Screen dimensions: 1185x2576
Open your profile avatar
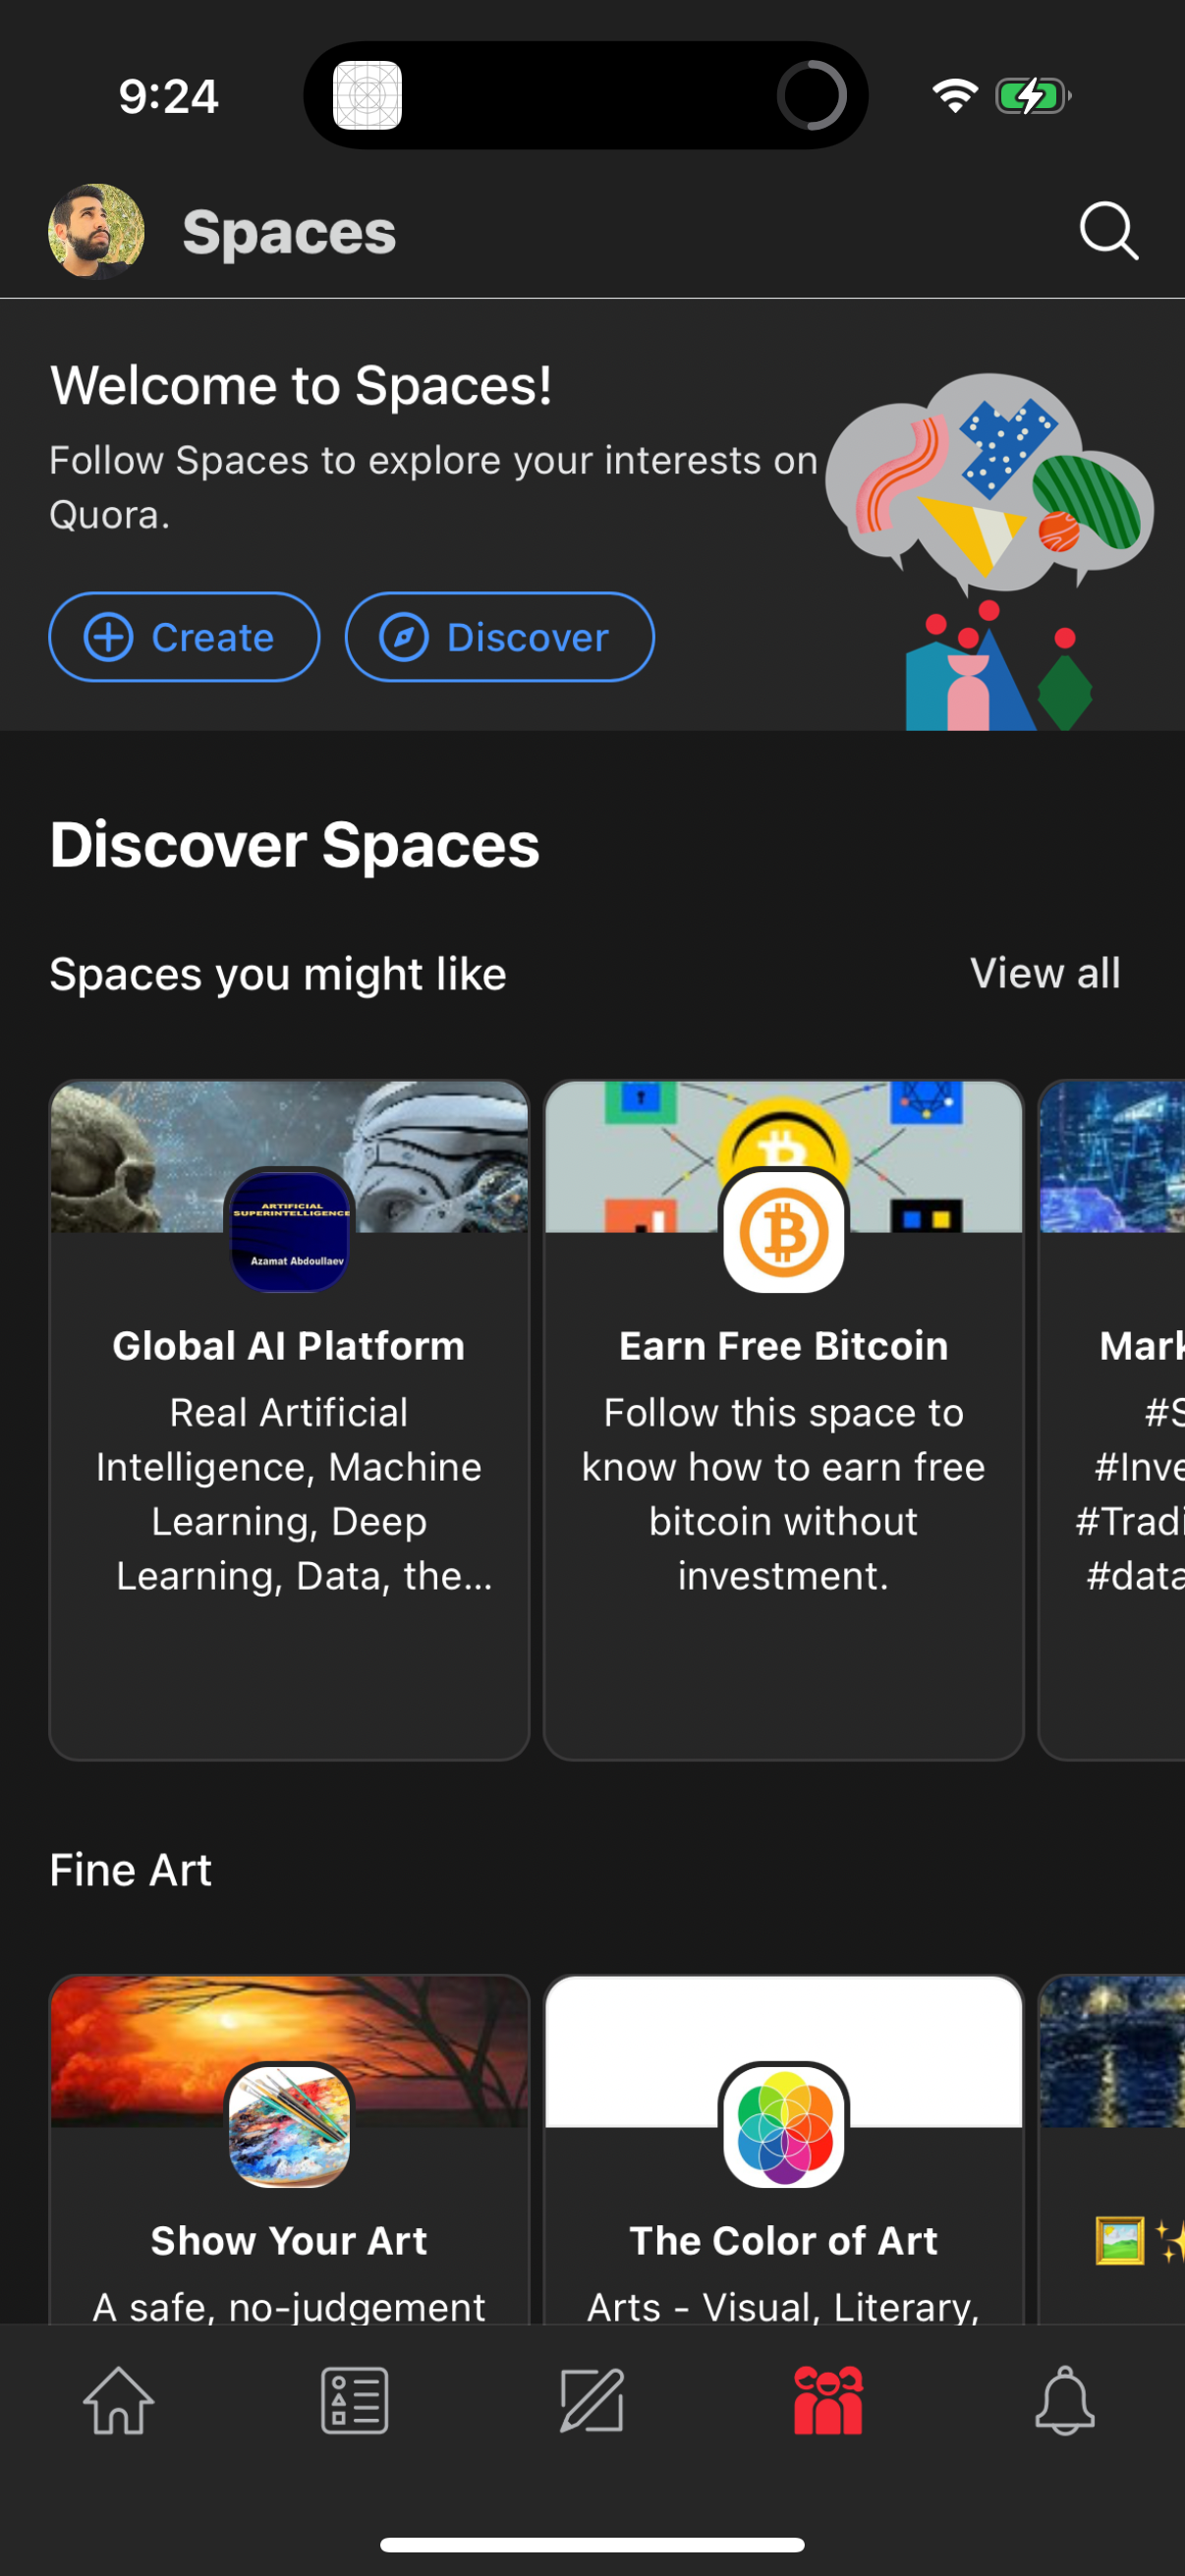pyautogui.click(x=97, y=231)
